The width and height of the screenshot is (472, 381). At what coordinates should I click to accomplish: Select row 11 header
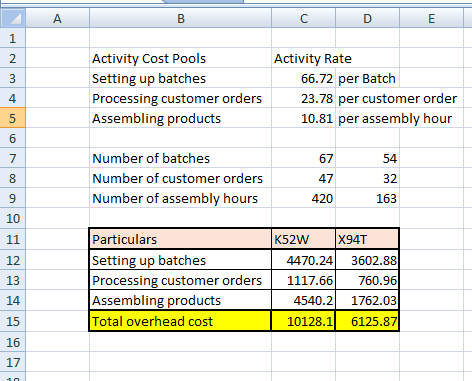click(13, 239)
